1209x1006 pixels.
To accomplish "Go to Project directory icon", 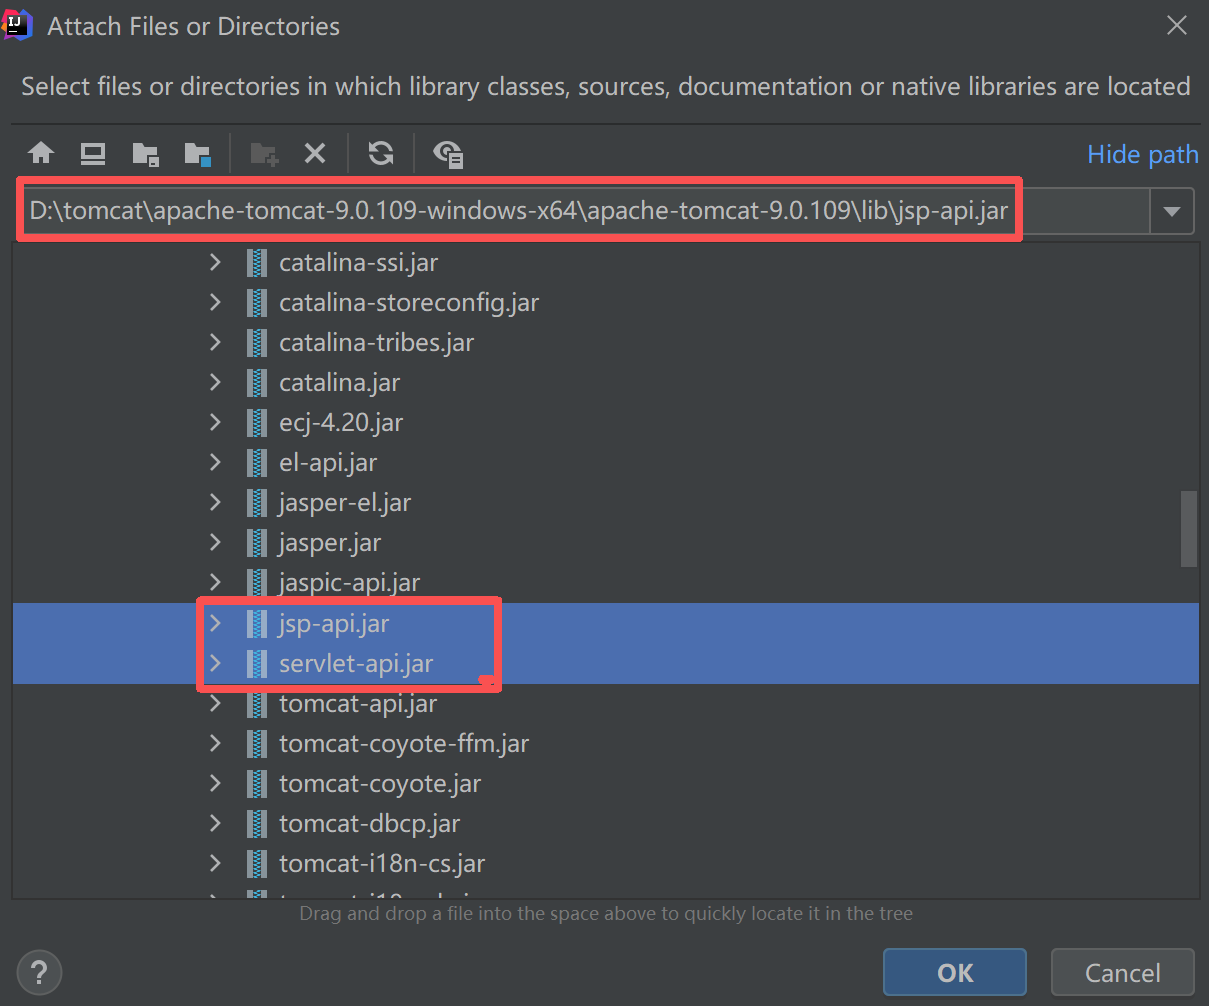I will 146,153.
